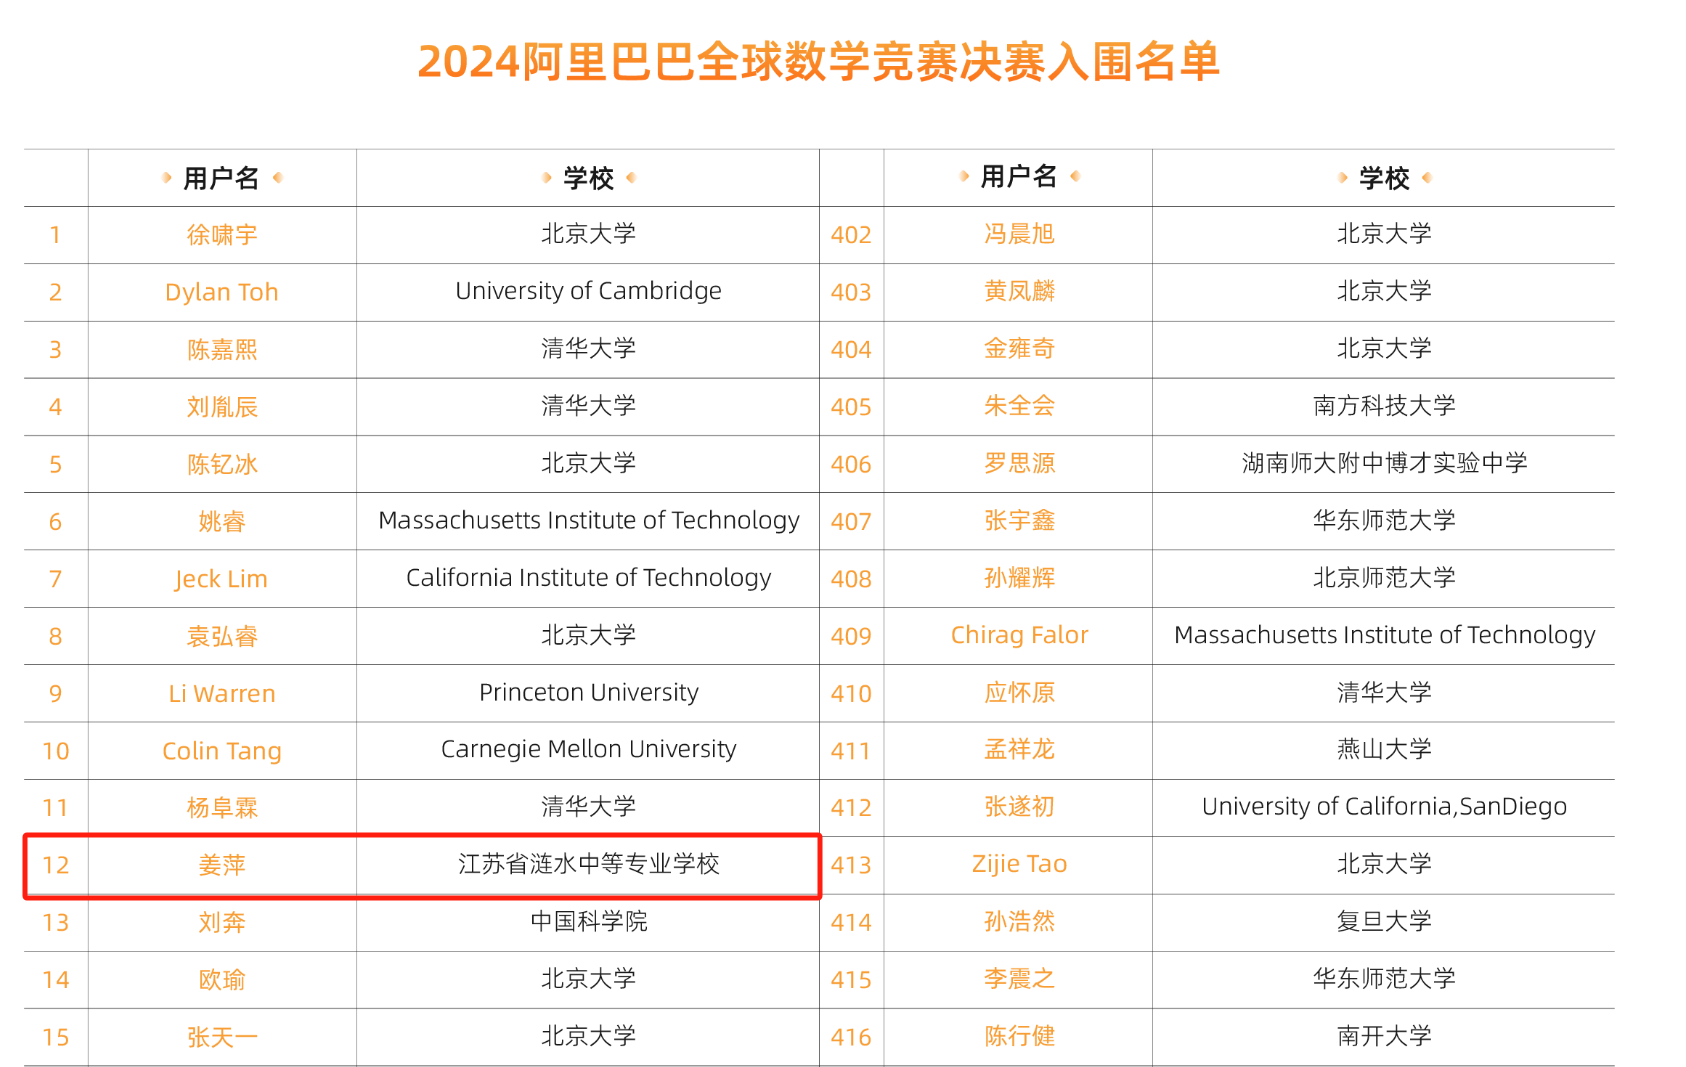The width and height of the screenshot is (1686, 1067).
Task: Select the name 金雍奇
Action: [x=1019, y=348]
